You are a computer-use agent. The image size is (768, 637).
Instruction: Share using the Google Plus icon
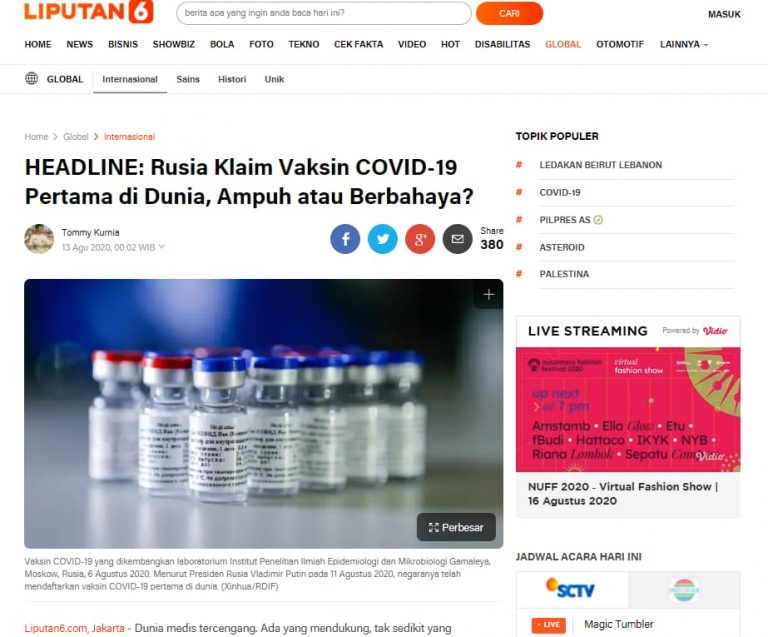(420, 239)
